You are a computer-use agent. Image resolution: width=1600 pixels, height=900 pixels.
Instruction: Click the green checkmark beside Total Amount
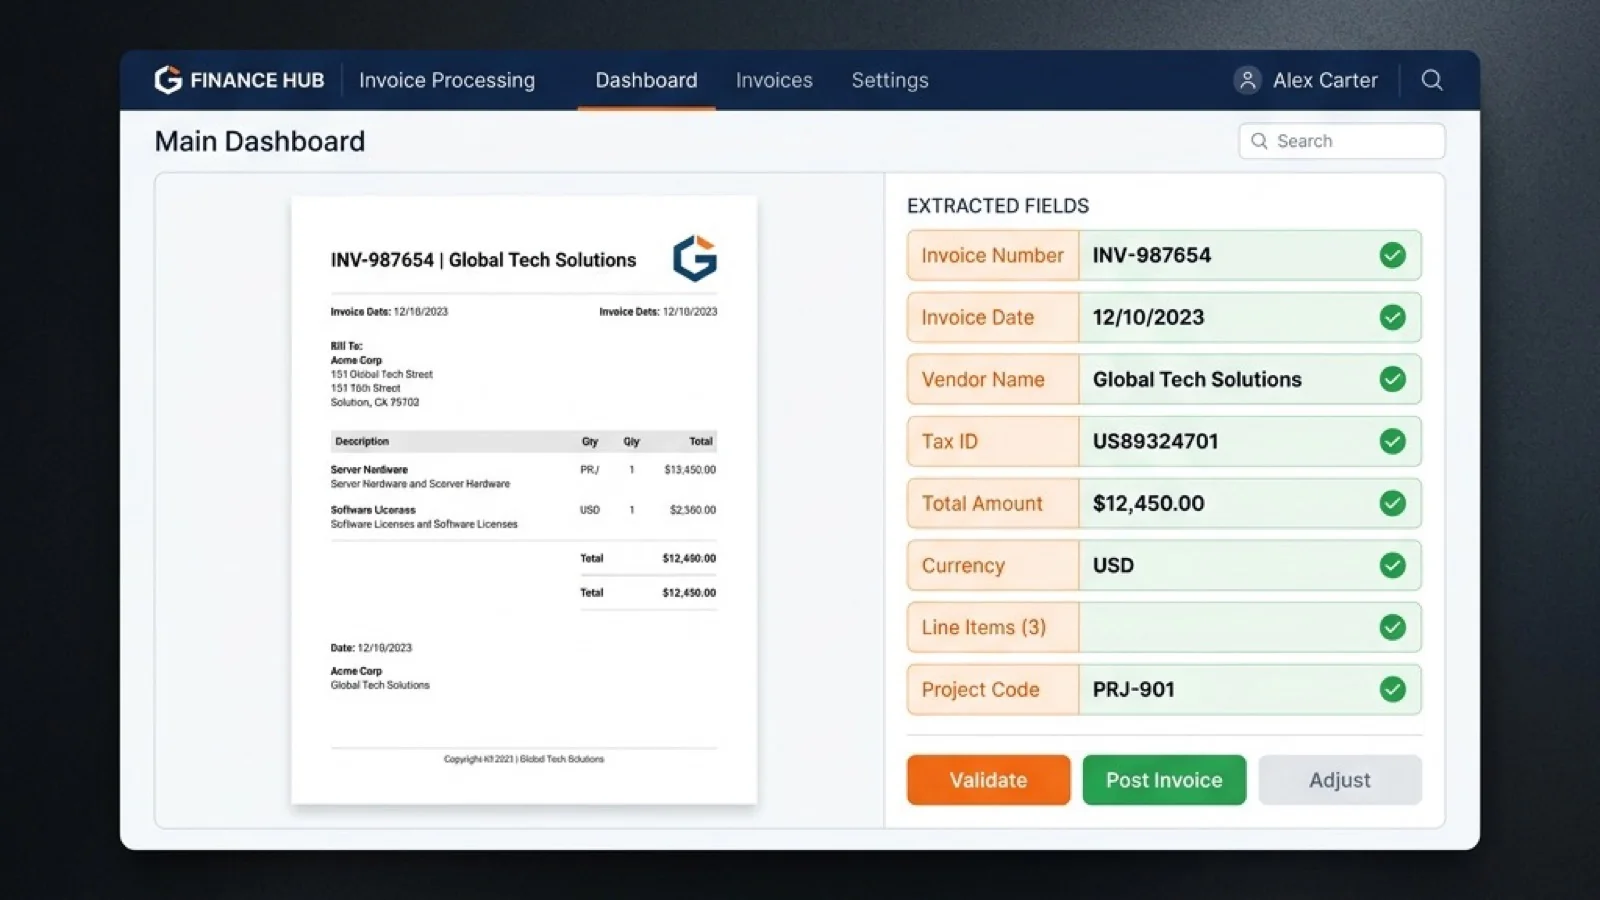pos(1392,503)
